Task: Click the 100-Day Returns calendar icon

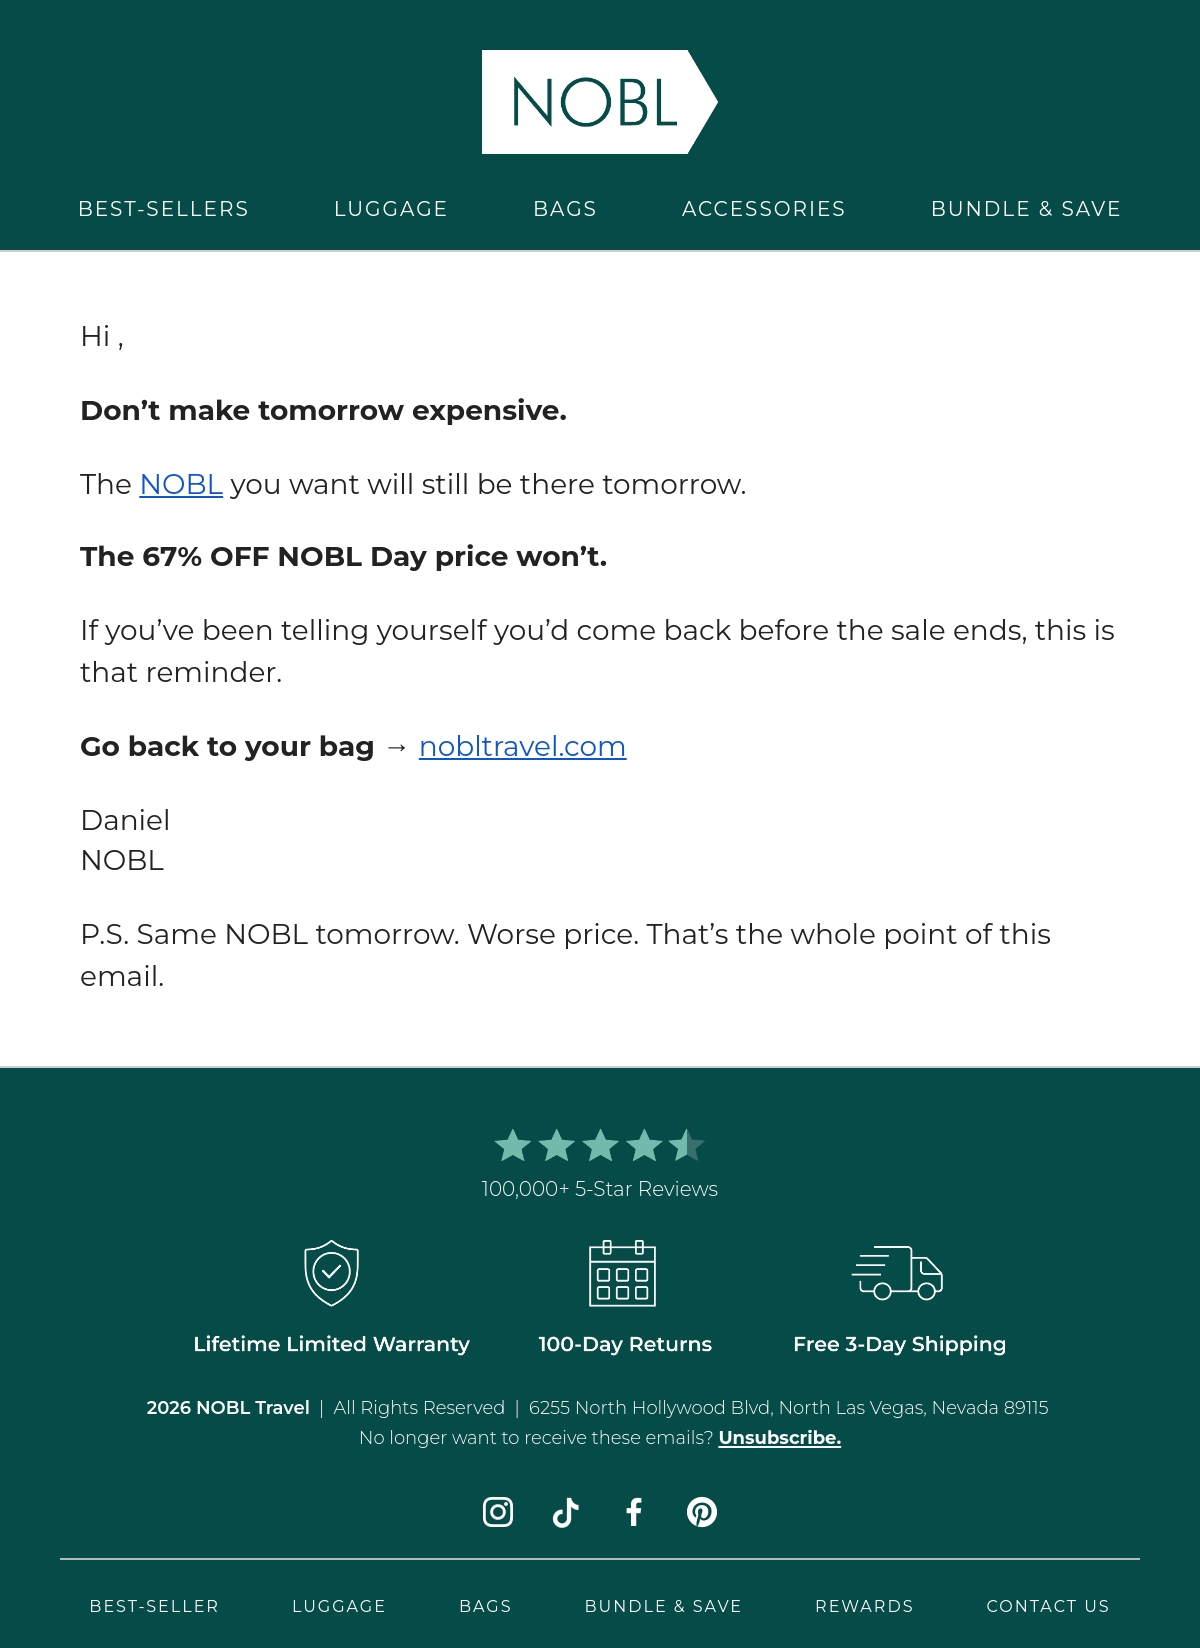Action: [622, 1273]
